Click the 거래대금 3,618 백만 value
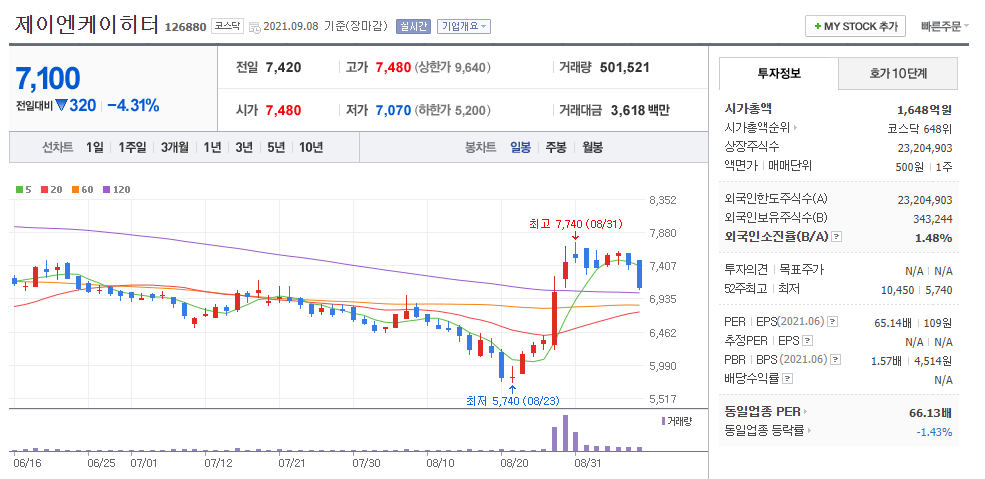This screenshot has height=479, width=985. coord(640,110)
